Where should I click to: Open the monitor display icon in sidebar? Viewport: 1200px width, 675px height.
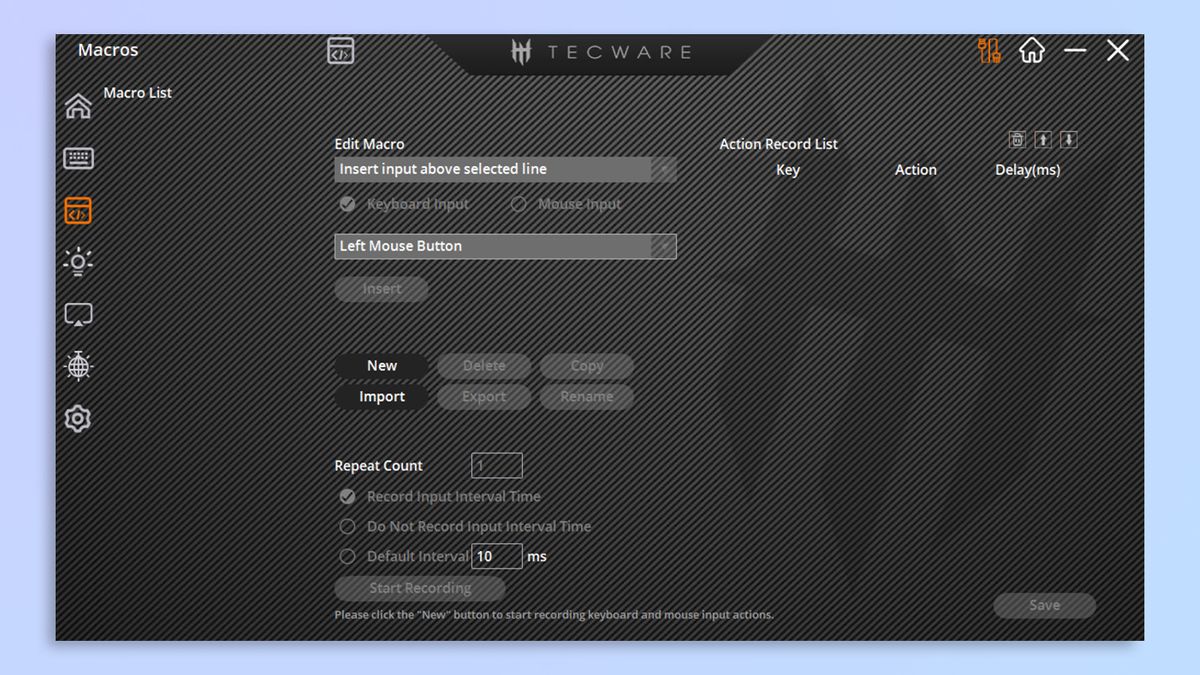click(x=78, y=315)
